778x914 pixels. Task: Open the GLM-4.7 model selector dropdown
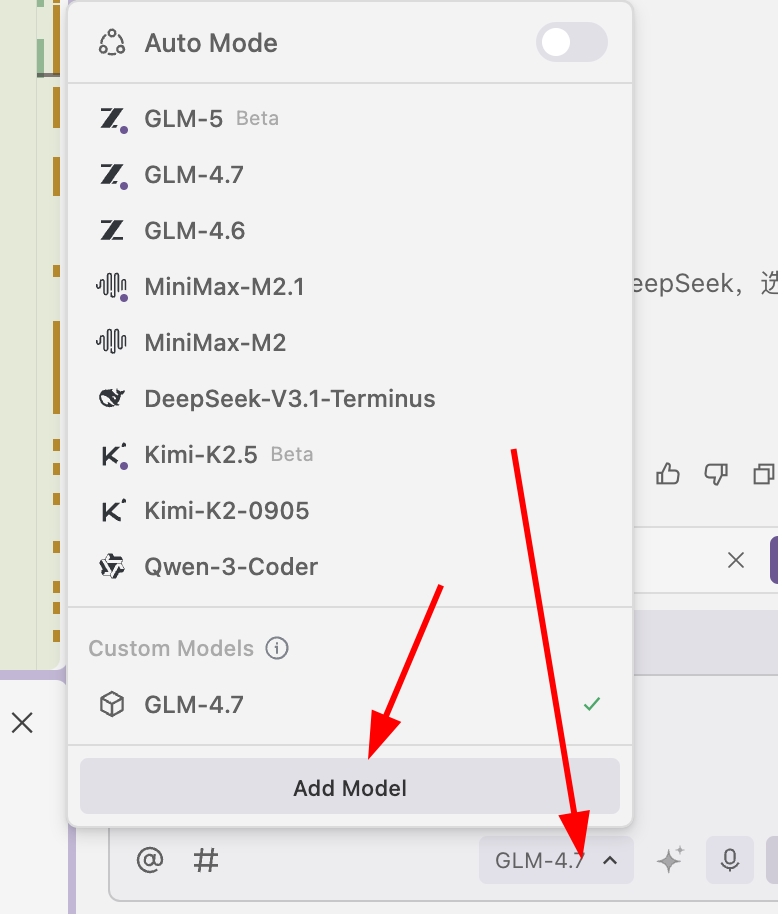556,860
